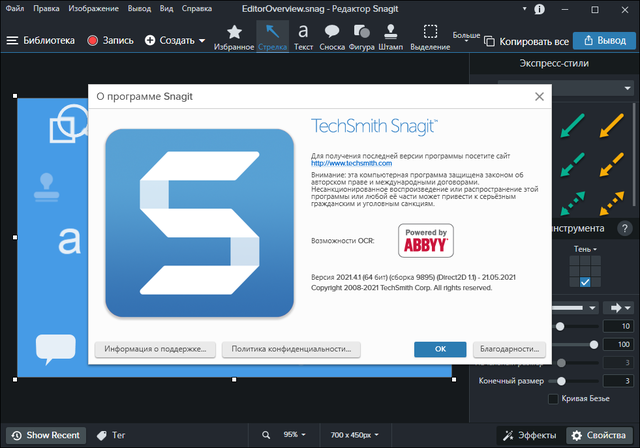Click the Properties (Свойства) button
The width and height of the screenshot is (640, 448).
click(x=600, y=435)
